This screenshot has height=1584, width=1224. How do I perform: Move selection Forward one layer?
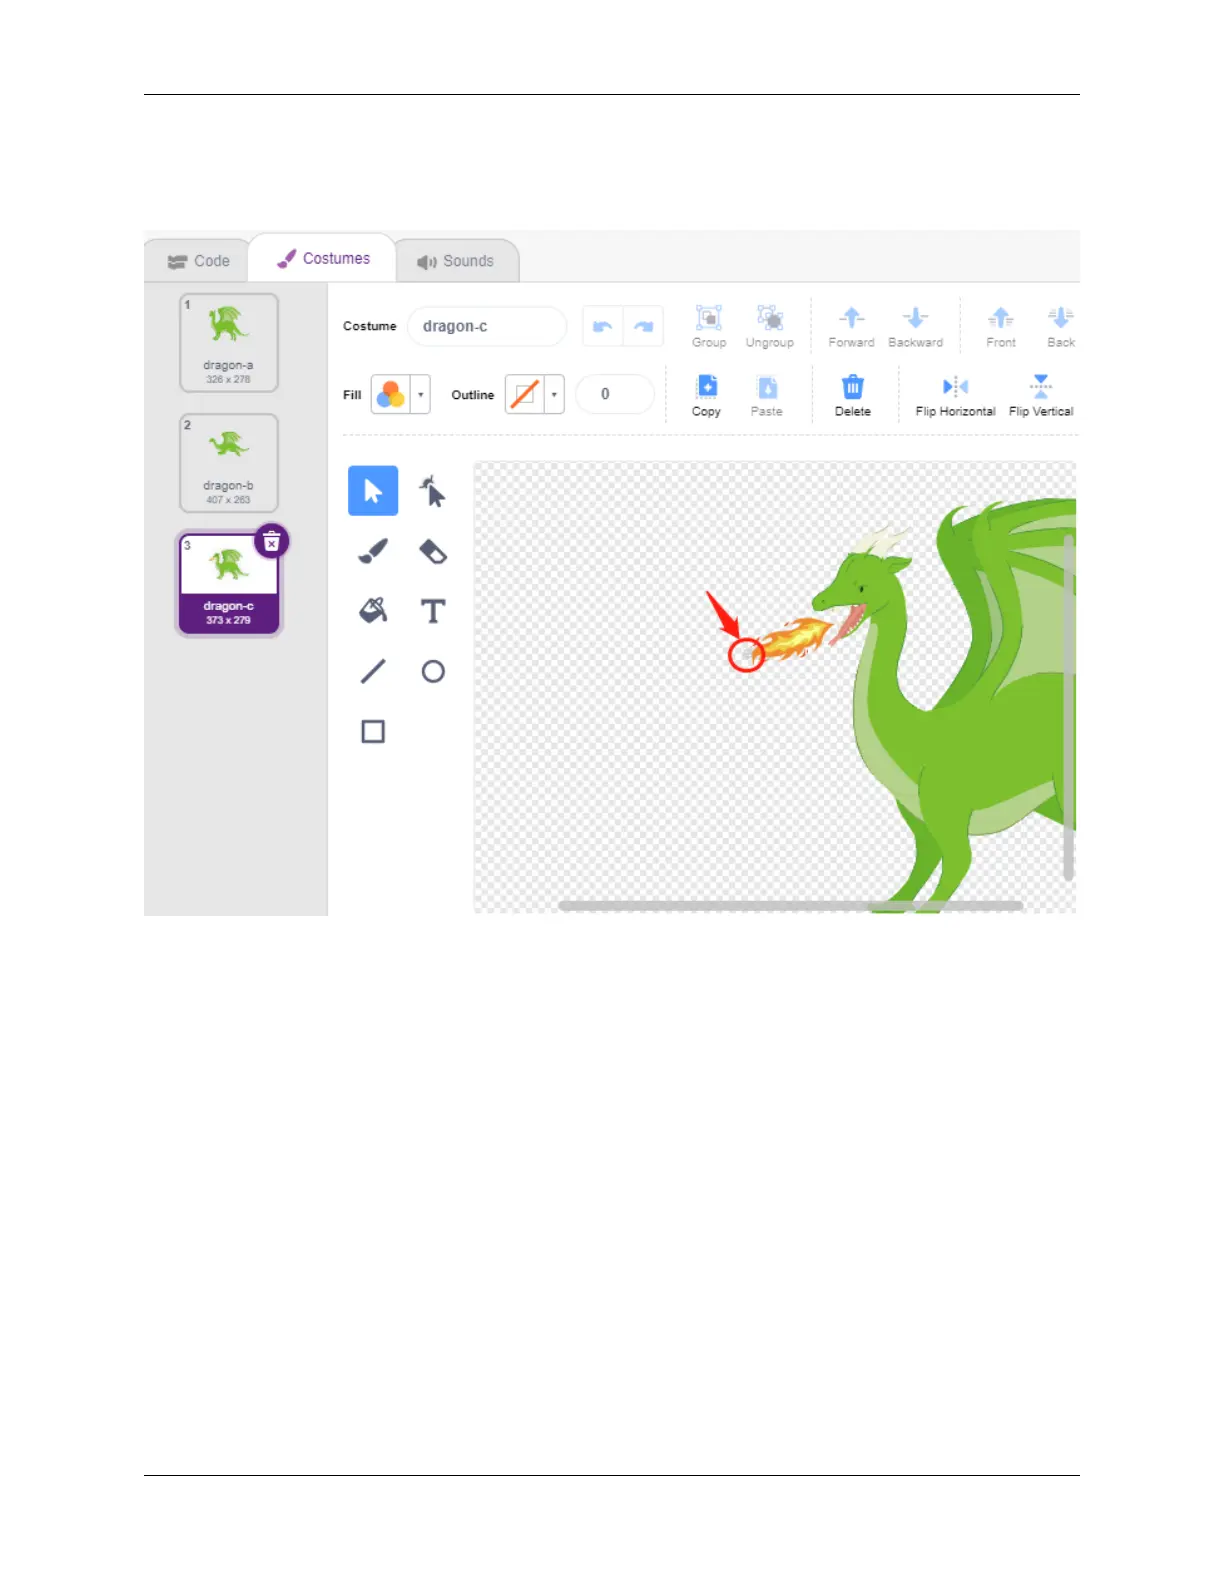pos(851,326)
